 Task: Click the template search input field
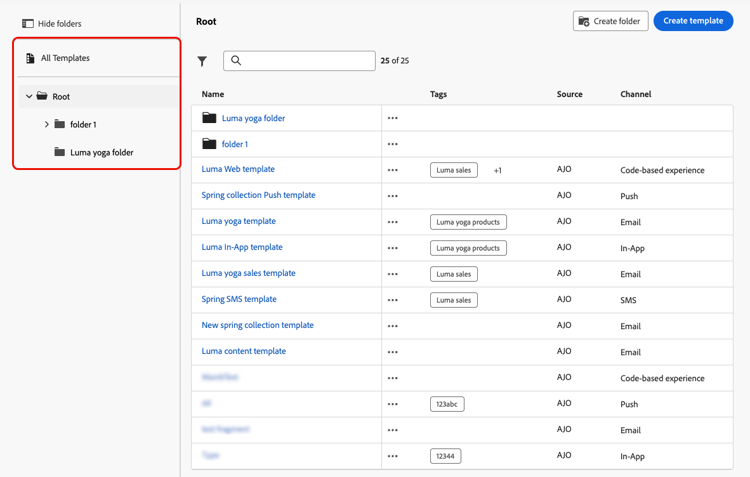click(299, 61)
